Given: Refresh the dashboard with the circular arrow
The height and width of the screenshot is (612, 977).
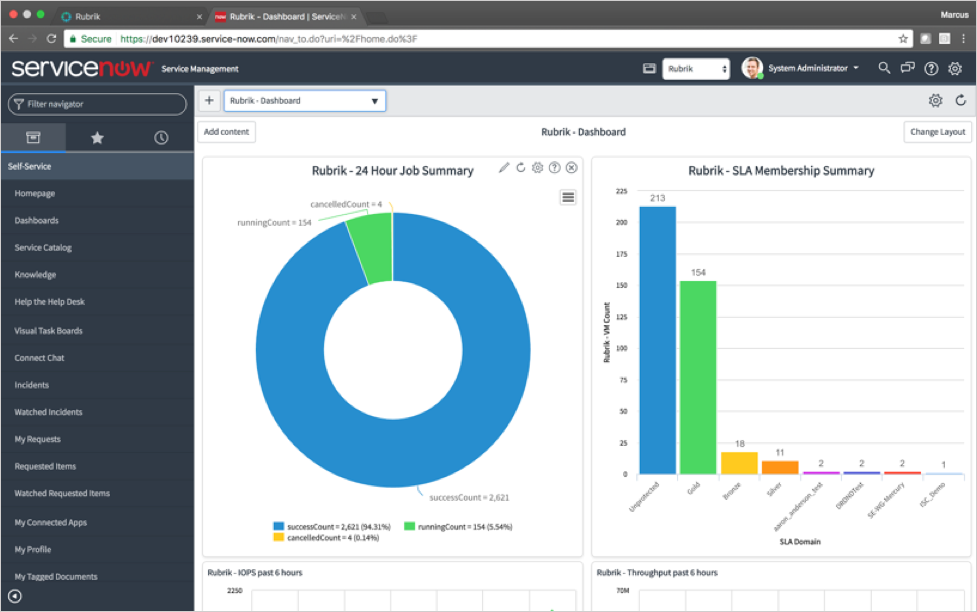Looking at the screenshot, I should (x=961, y=100).
